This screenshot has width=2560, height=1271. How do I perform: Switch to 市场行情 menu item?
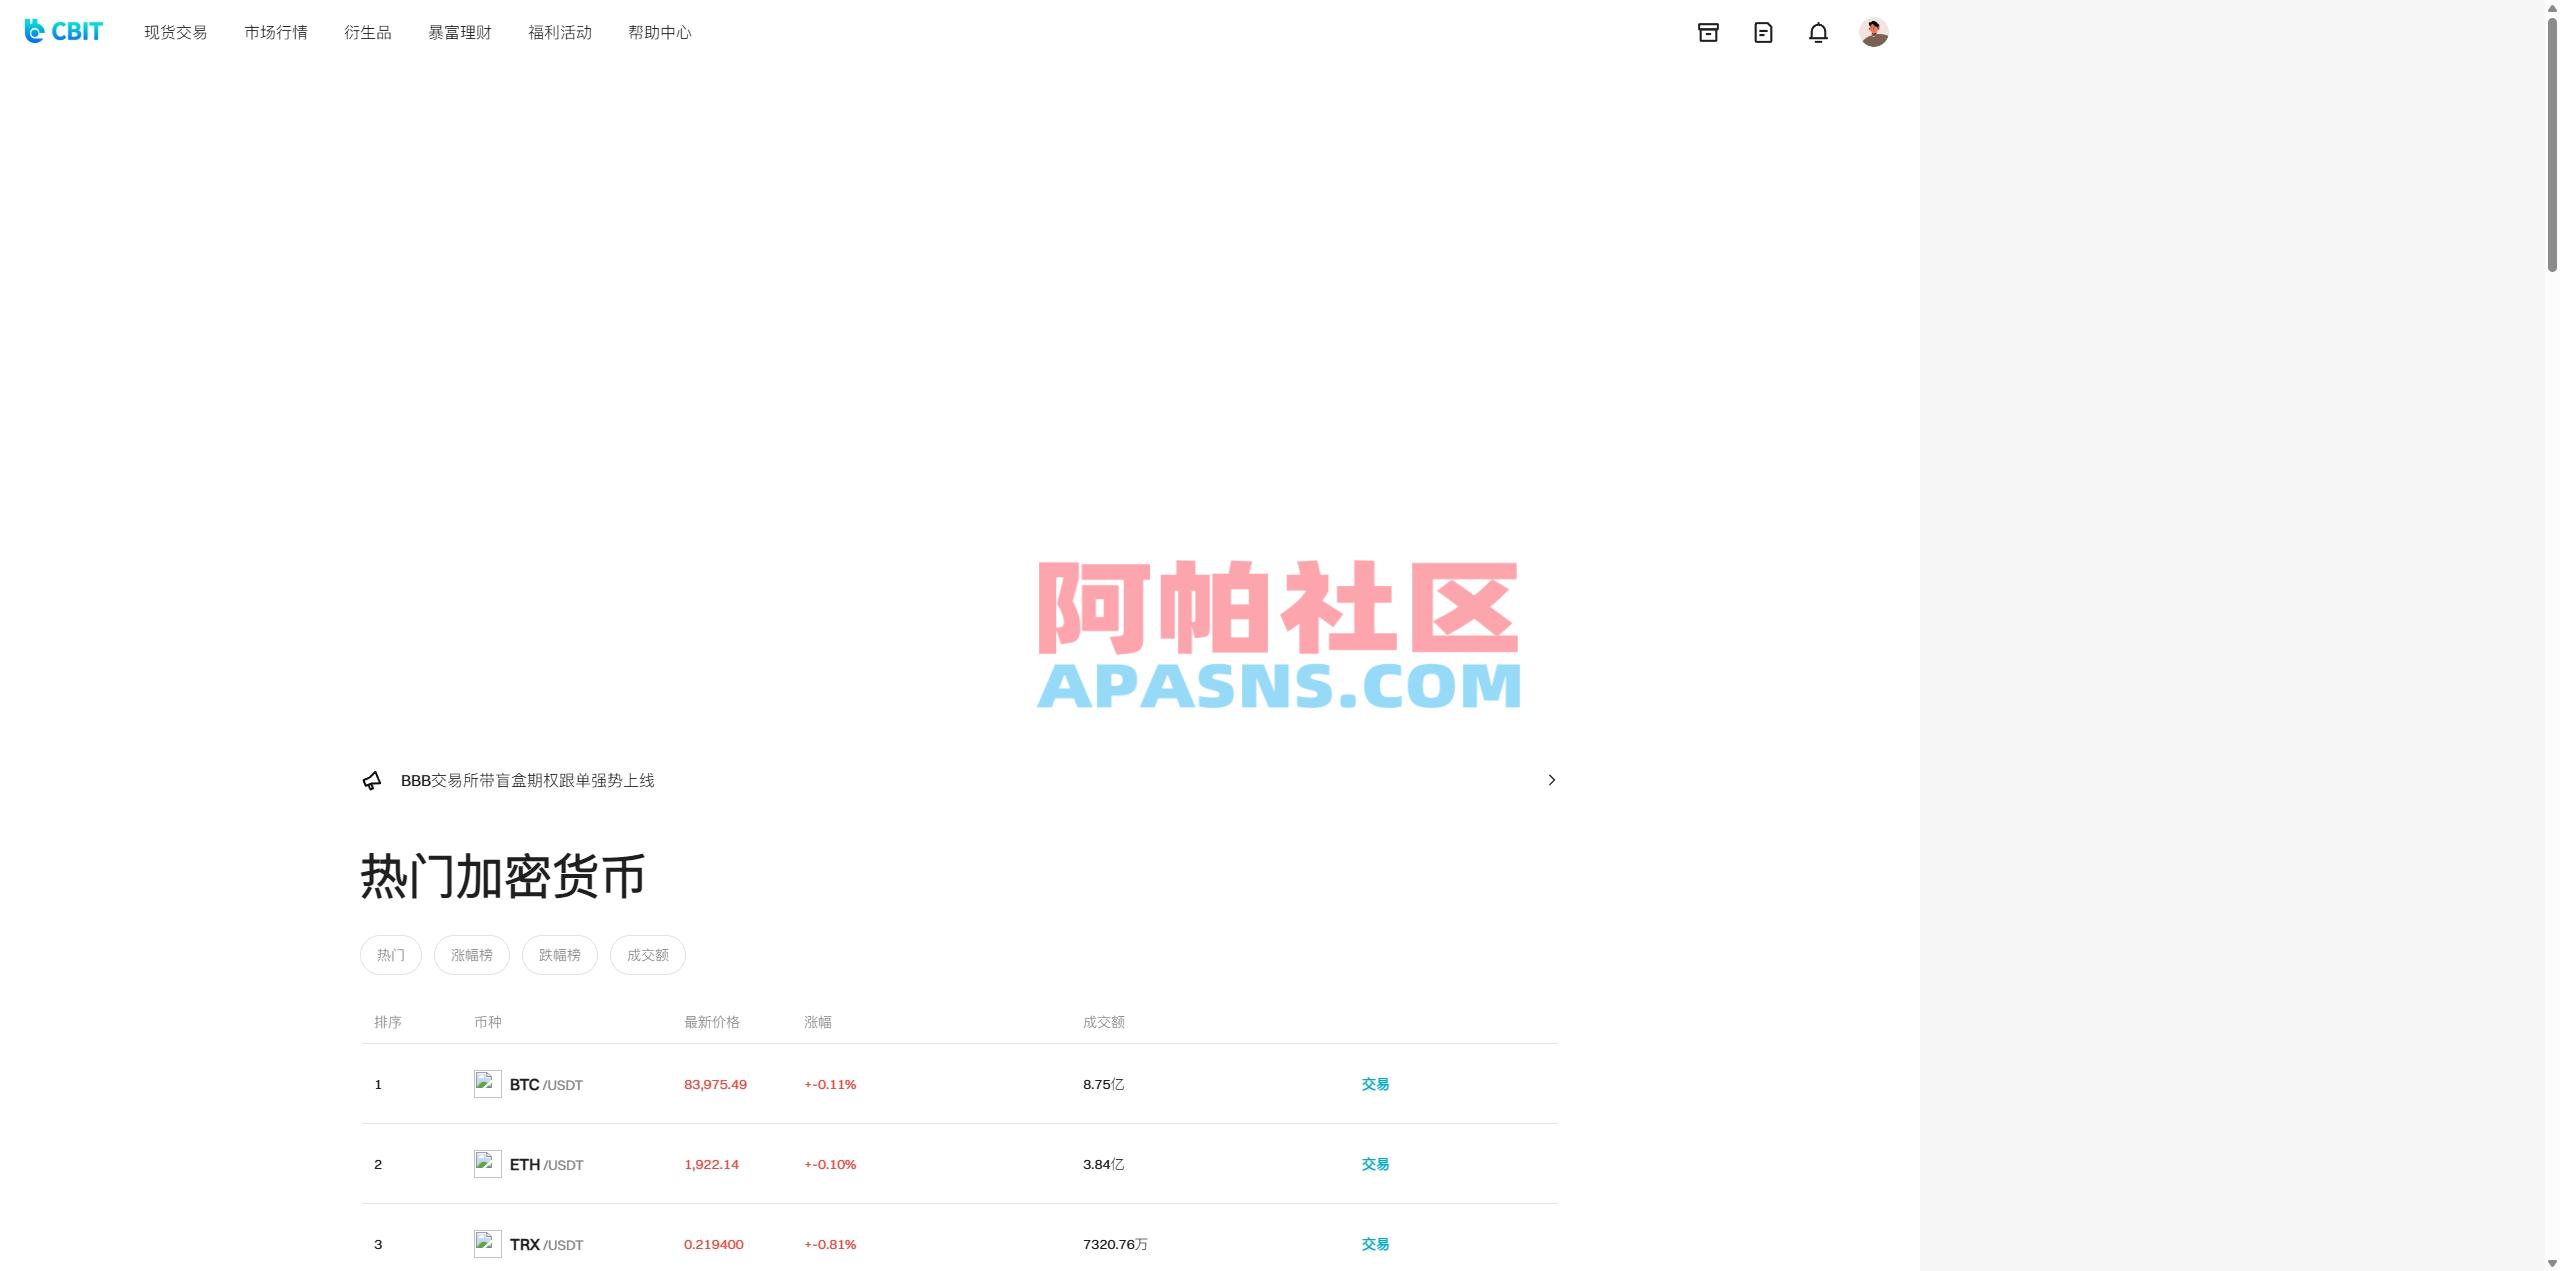(276, 32)
